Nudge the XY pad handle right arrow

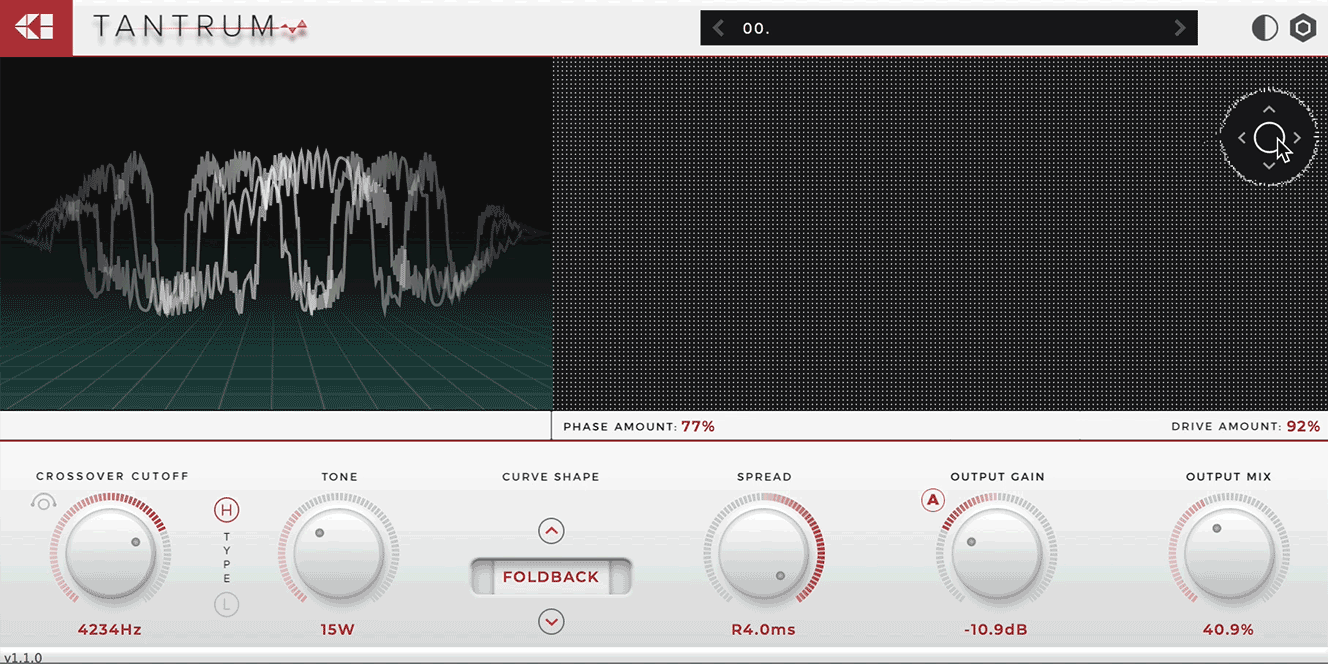[x=1297, y=138]
